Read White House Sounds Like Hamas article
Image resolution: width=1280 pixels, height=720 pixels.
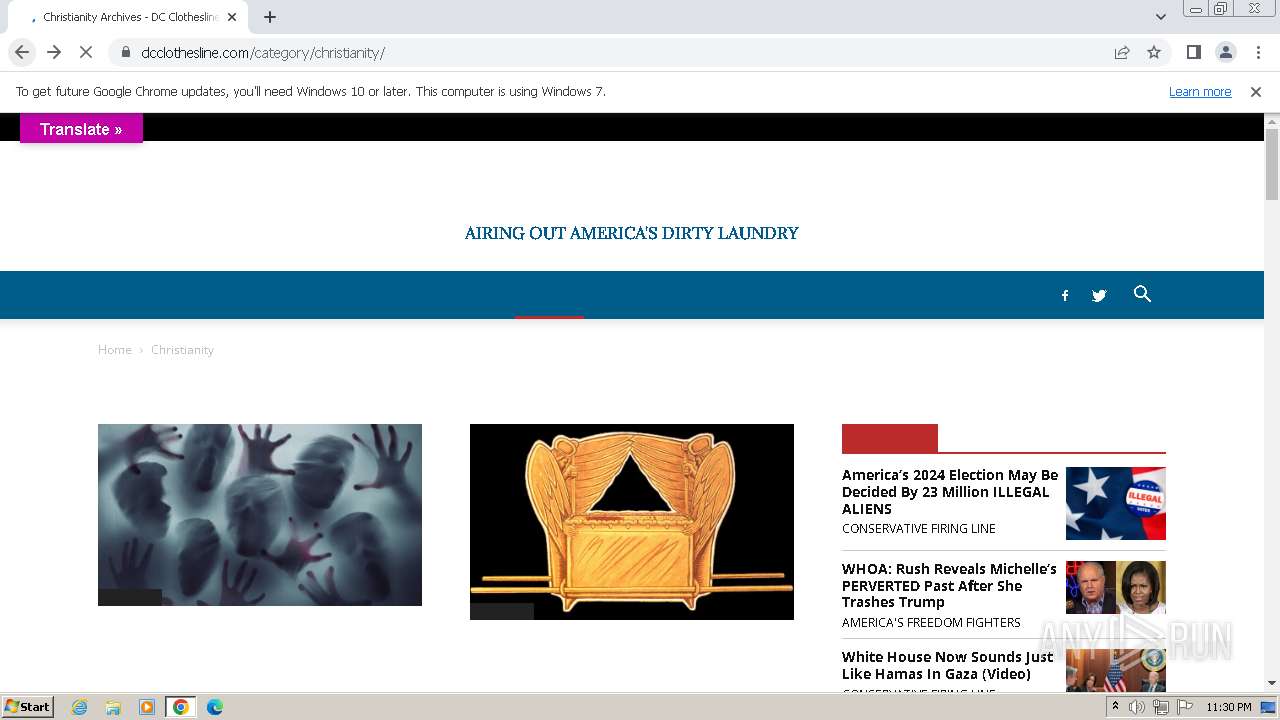coord(947,665)
